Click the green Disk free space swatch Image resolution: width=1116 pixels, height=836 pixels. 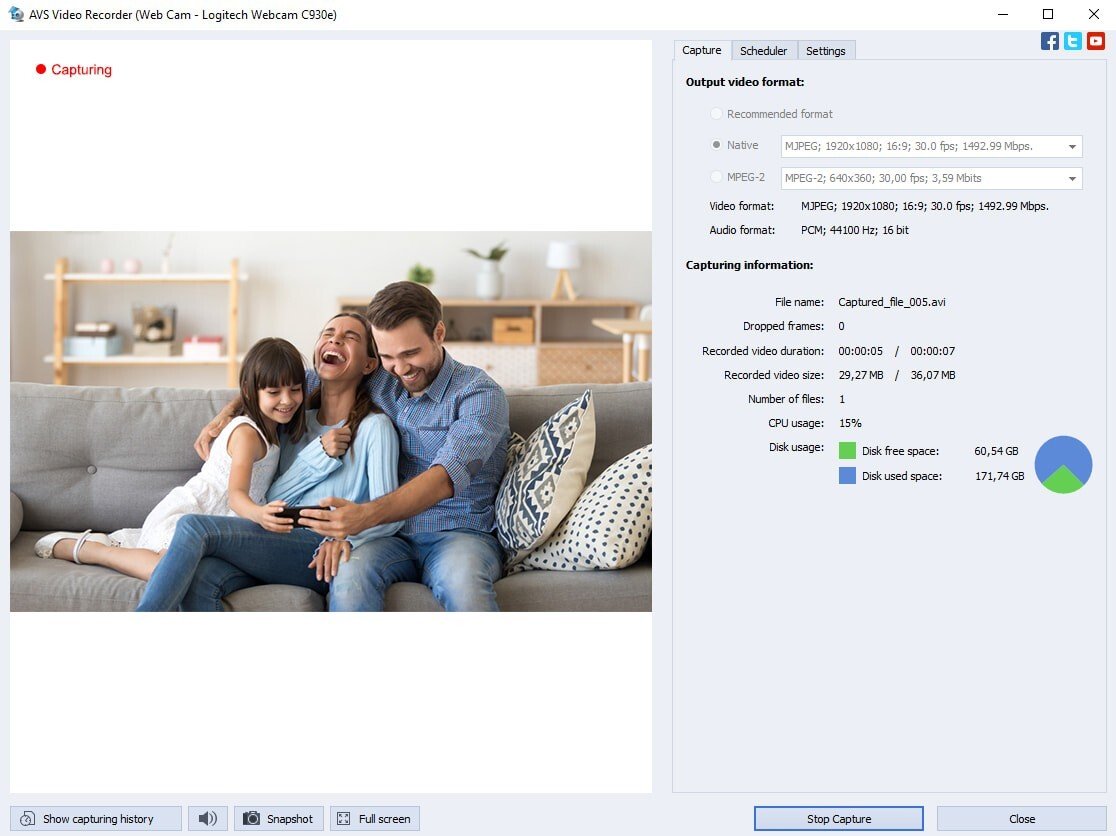pyautogui.click(x=849, y=451)
